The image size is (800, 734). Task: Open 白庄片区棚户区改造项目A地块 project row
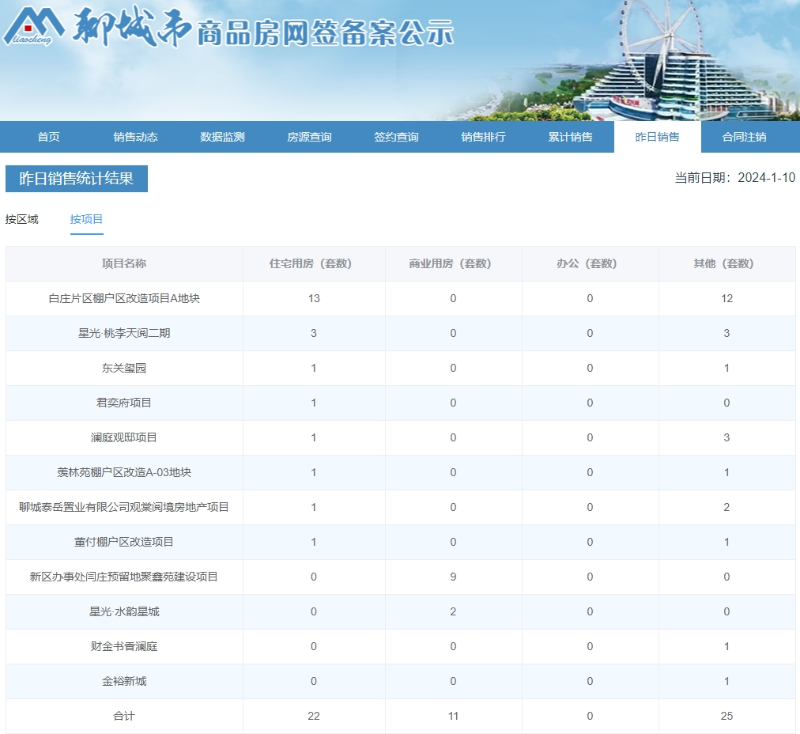click(124, 298)
